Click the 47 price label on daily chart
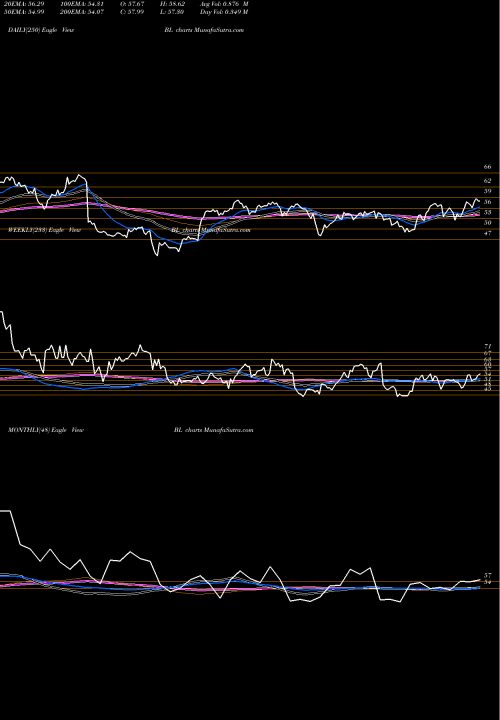The image size is (500, 720). pos(488,233)
